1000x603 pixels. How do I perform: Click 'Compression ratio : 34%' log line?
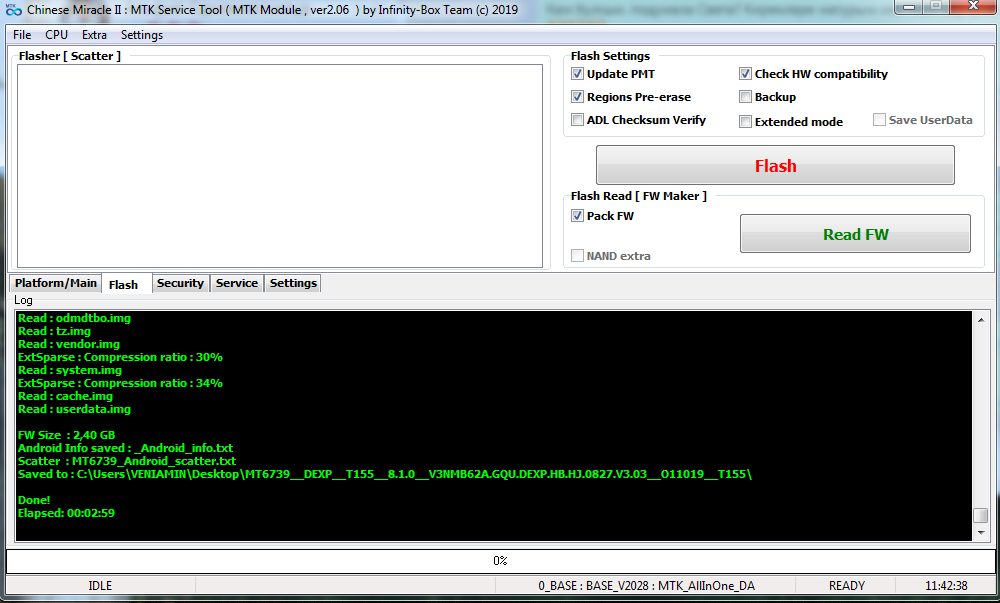pos(120,383)
